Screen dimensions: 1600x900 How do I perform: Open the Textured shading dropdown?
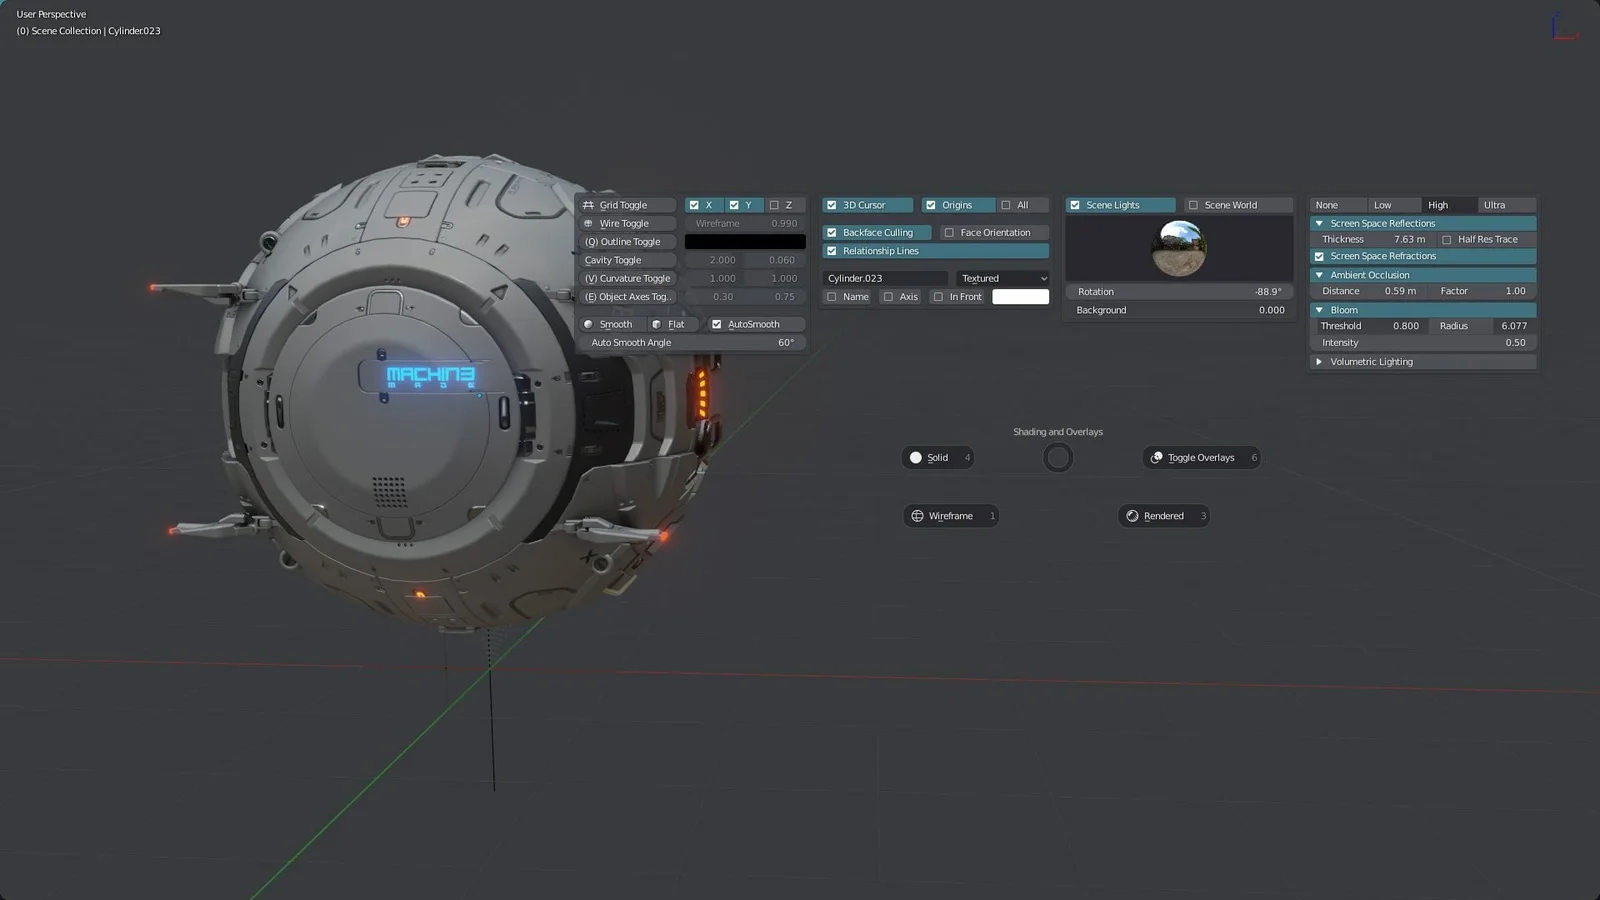point(1002,277)
